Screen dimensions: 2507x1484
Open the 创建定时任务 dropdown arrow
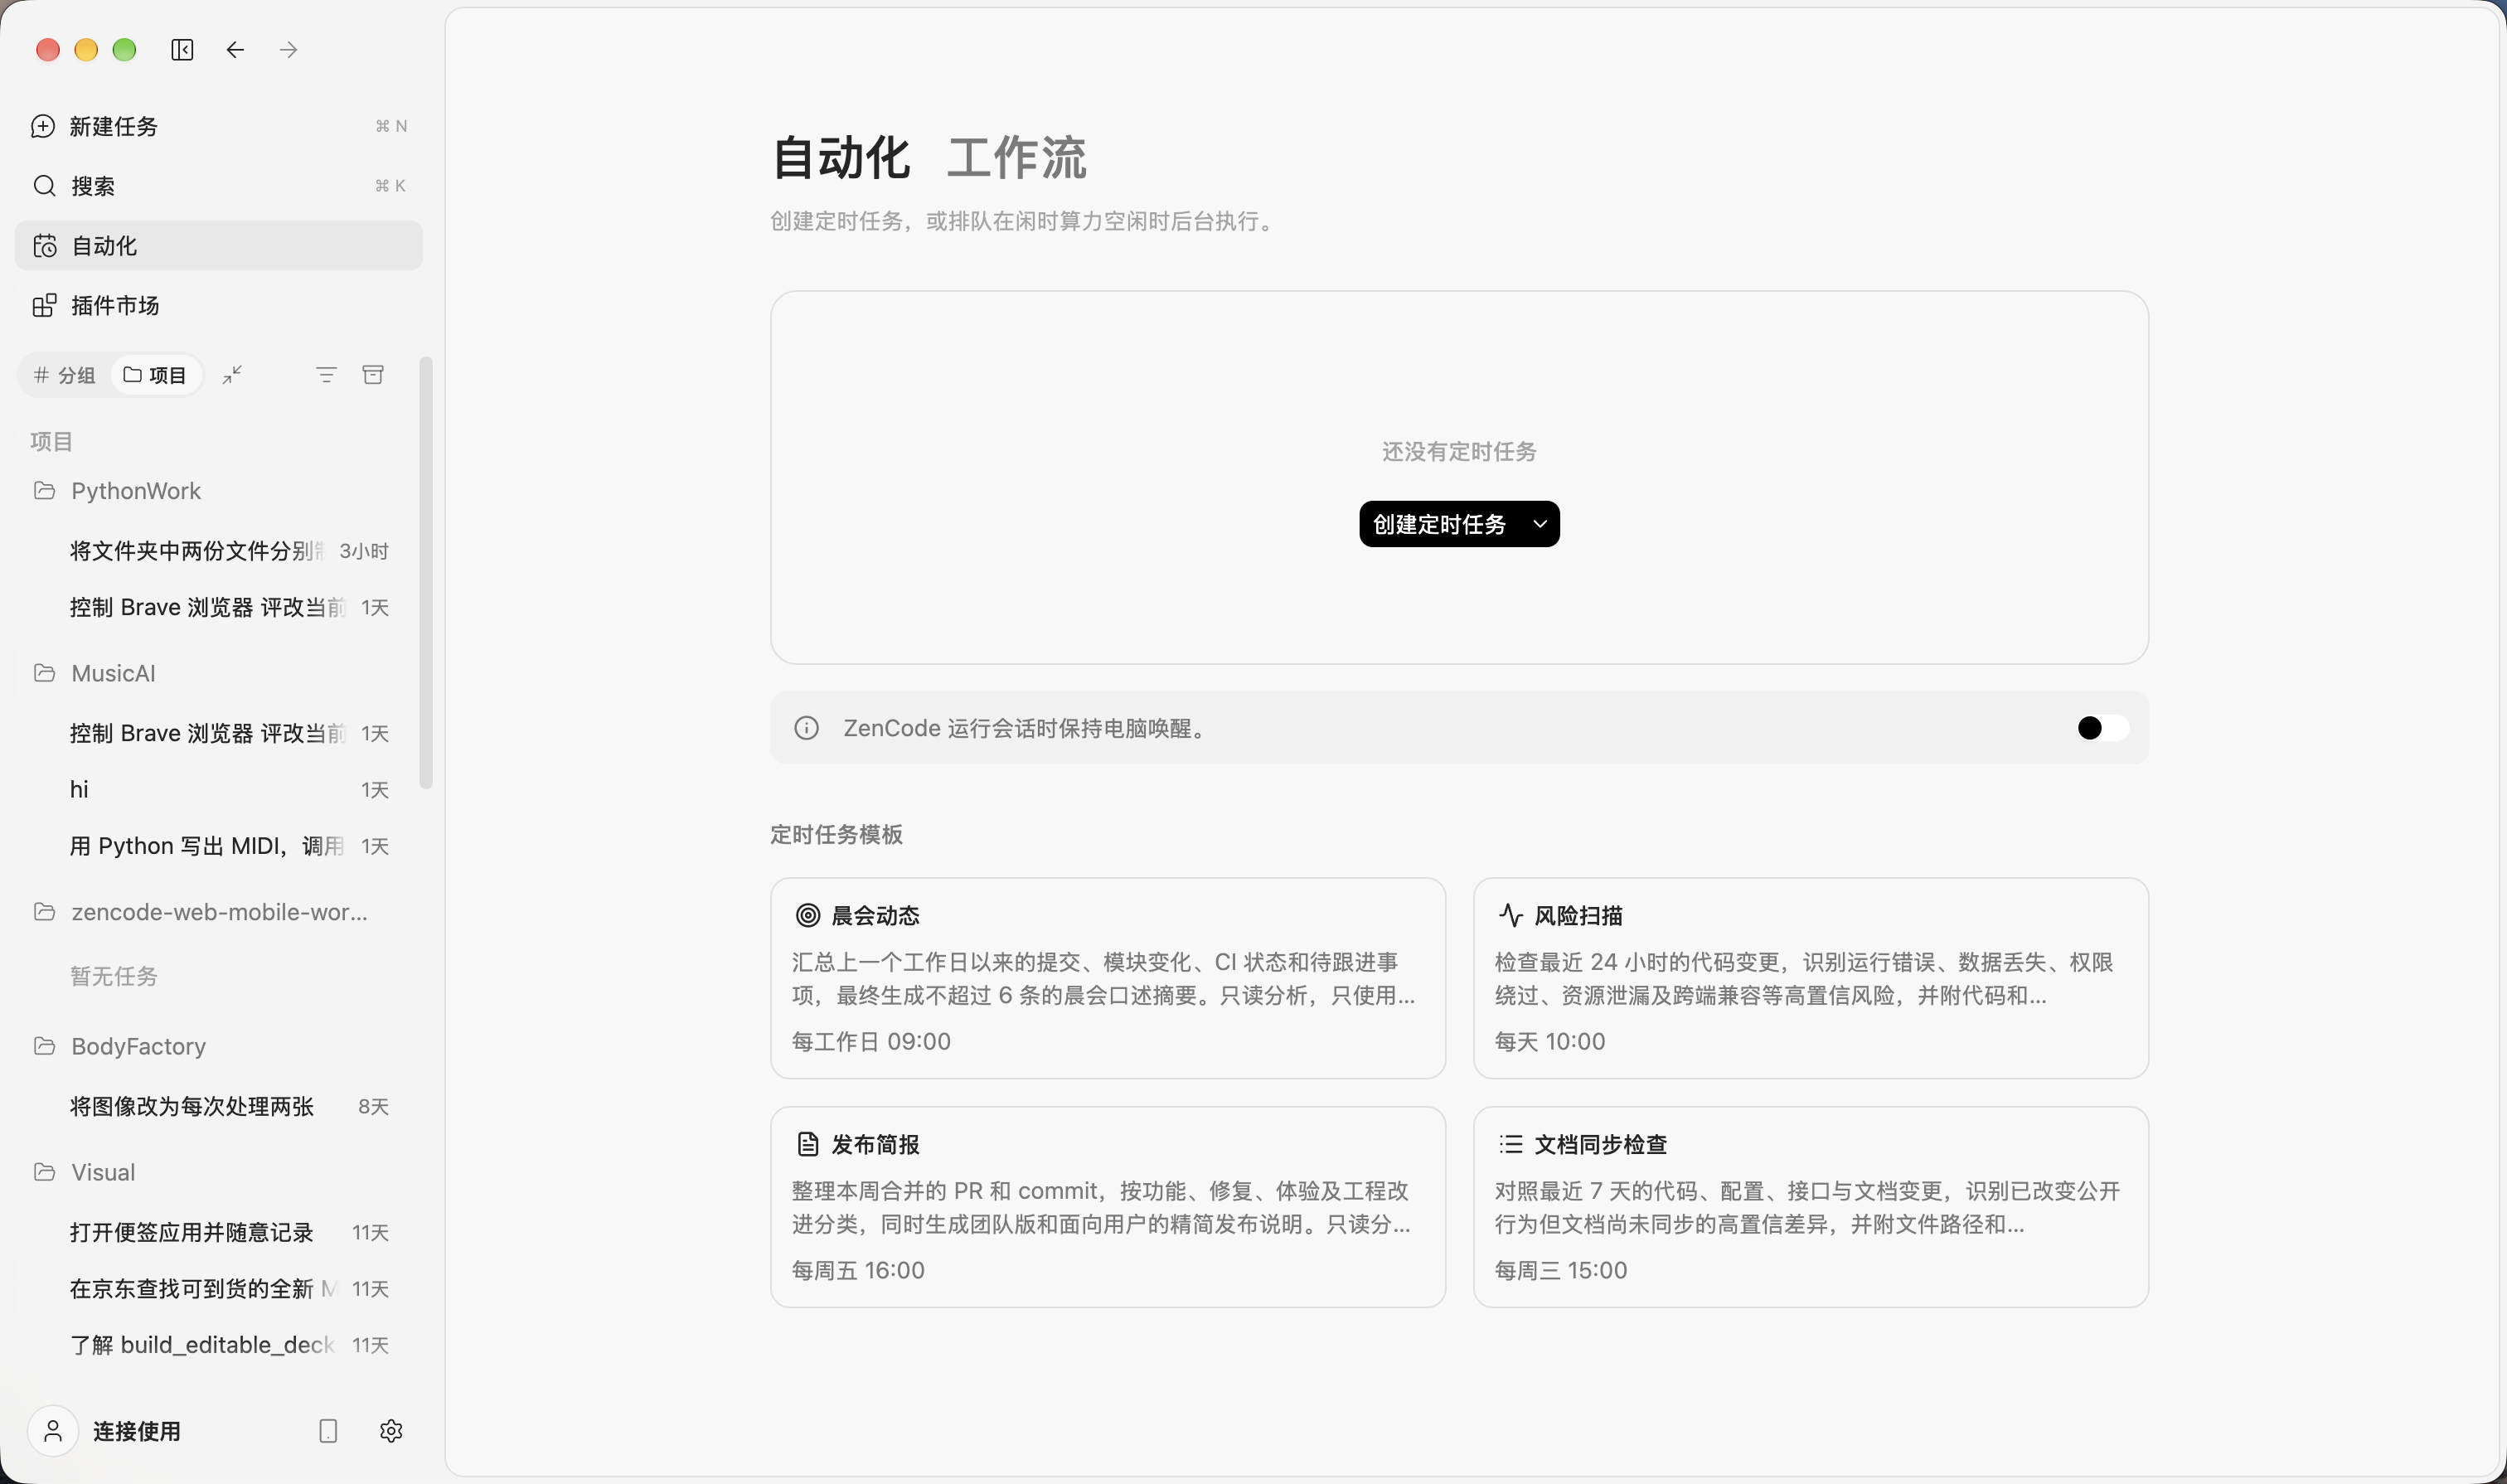(1540, 524)
